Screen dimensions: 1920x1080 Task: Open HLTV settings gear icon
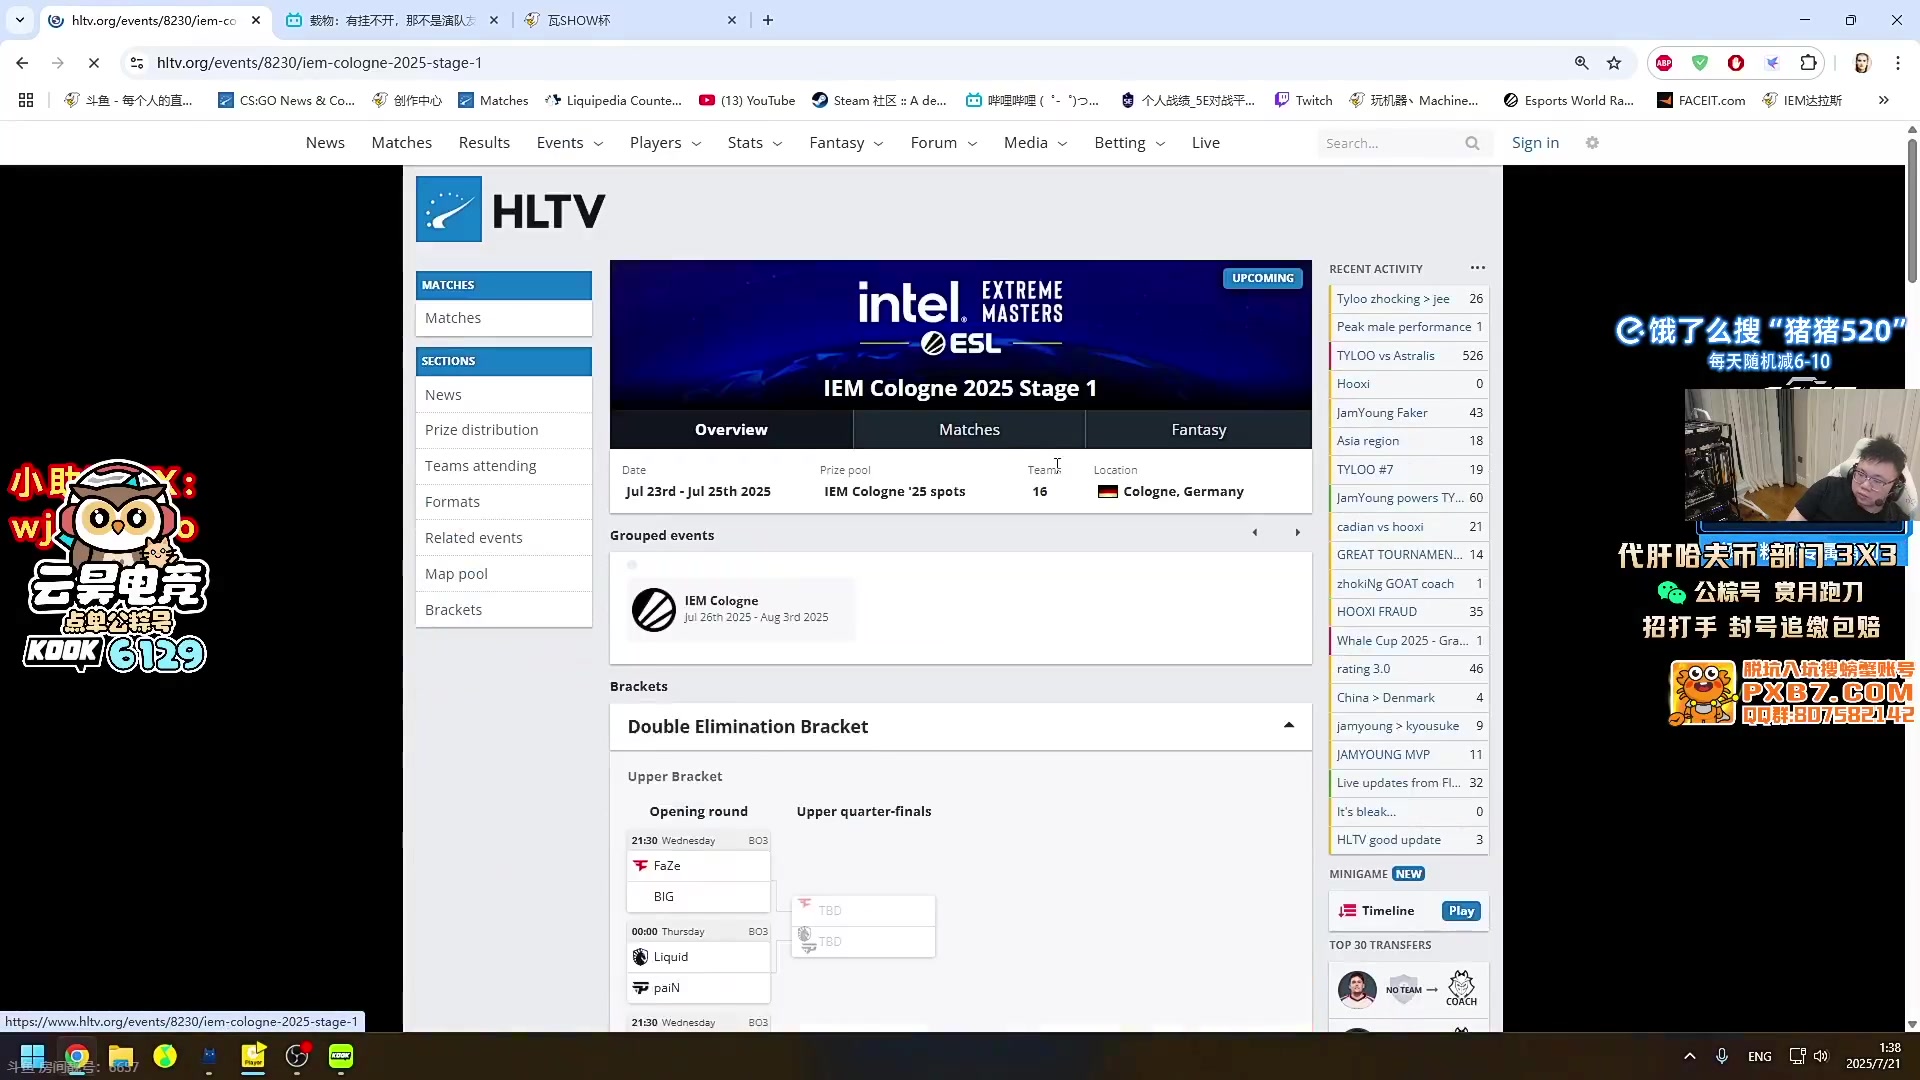(1592, 143)
